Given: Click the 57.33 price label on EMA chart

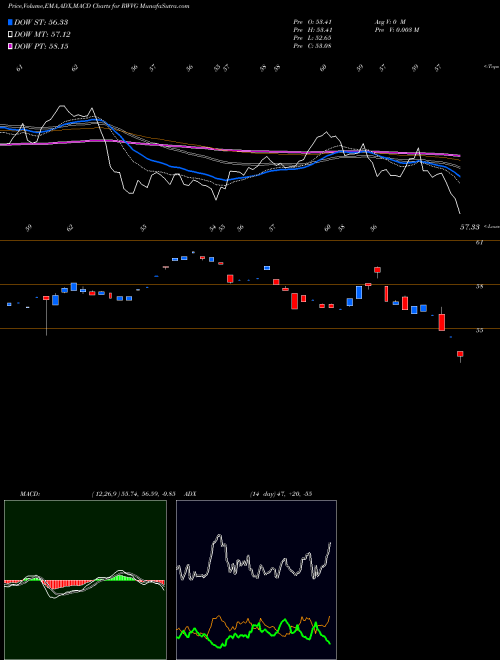Looking at the screenshot, I should point(470,227).
